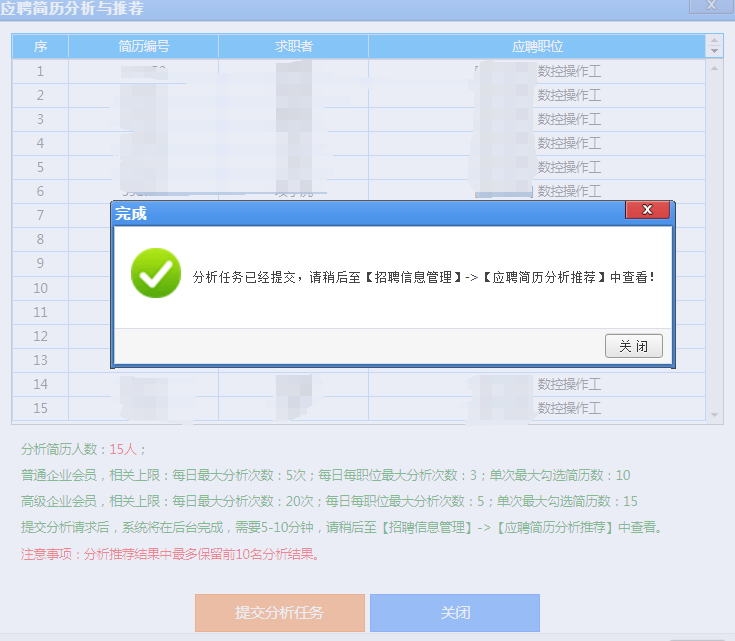Click the dialog message text about 招聘信息管理
735x641 pixels.
click(x=423, y=275)
